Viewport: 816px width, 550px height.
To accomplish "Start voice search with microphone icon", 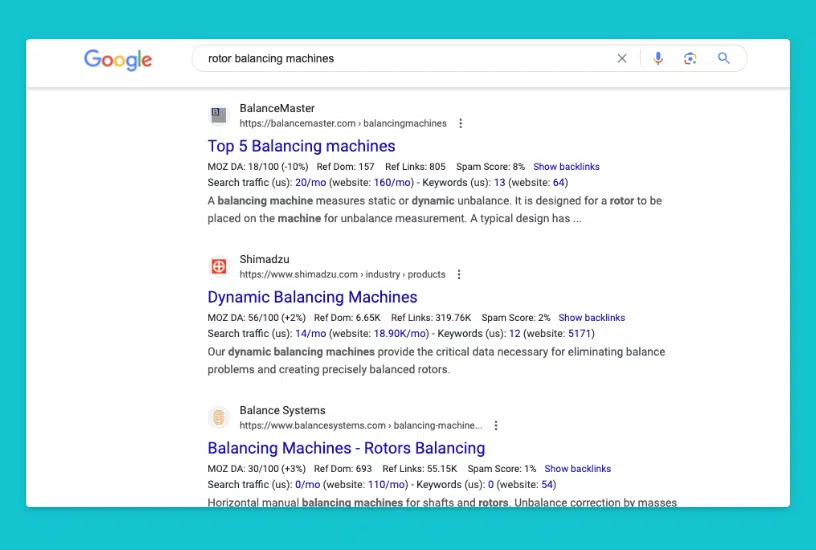I will coord(658,58).
